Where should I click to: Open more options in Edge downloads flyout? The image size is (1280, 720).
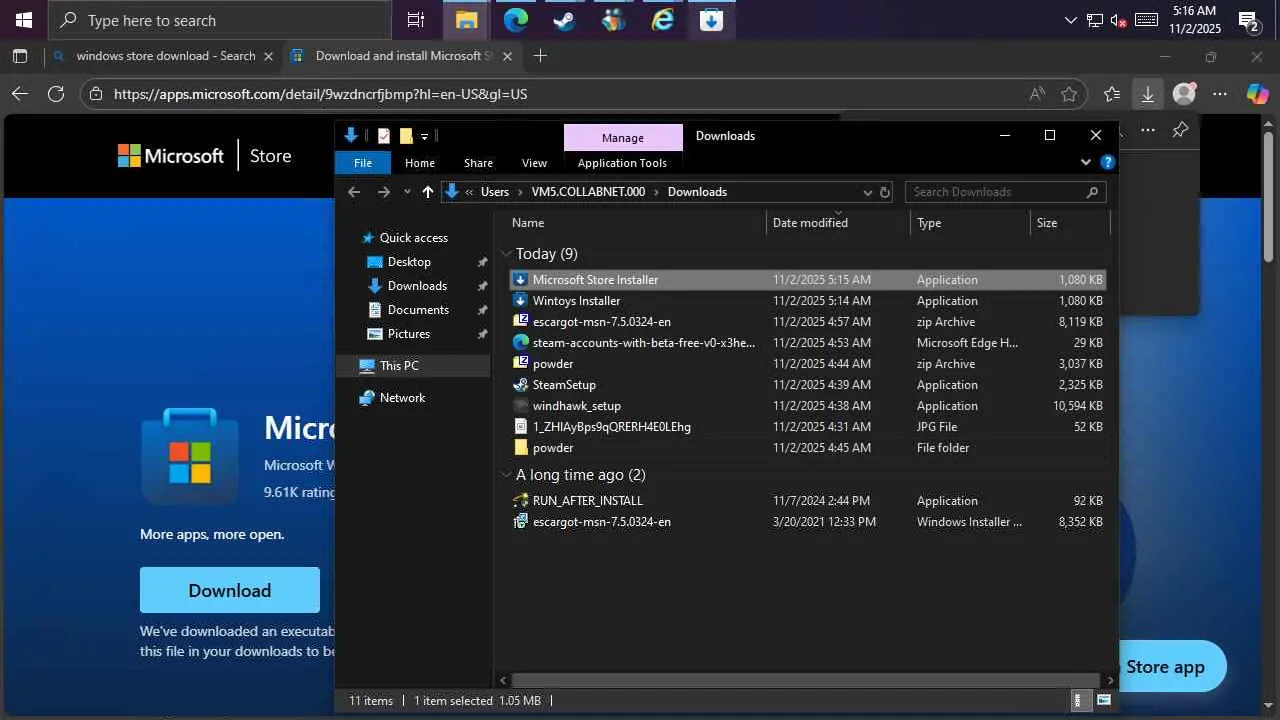coord(1148,130)
